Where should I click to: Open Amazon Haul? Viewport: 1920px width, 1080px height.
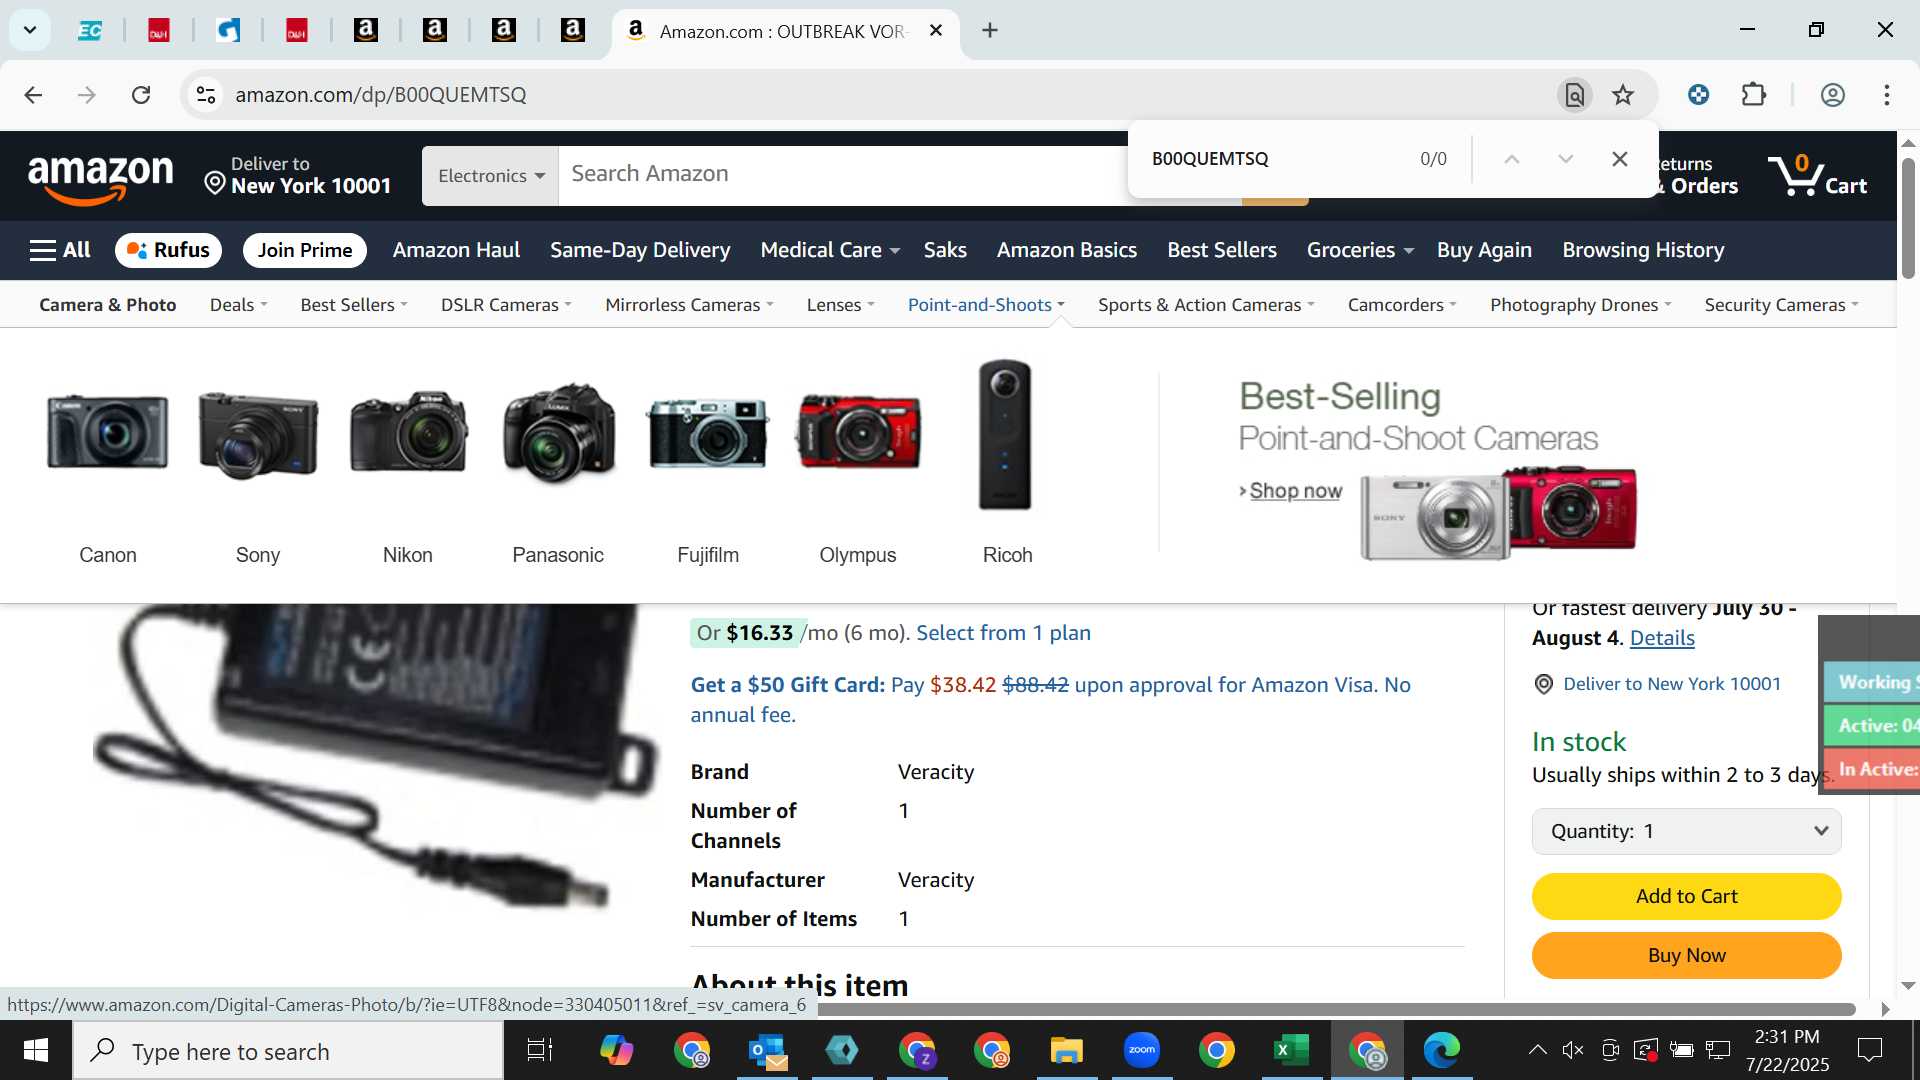456,250
